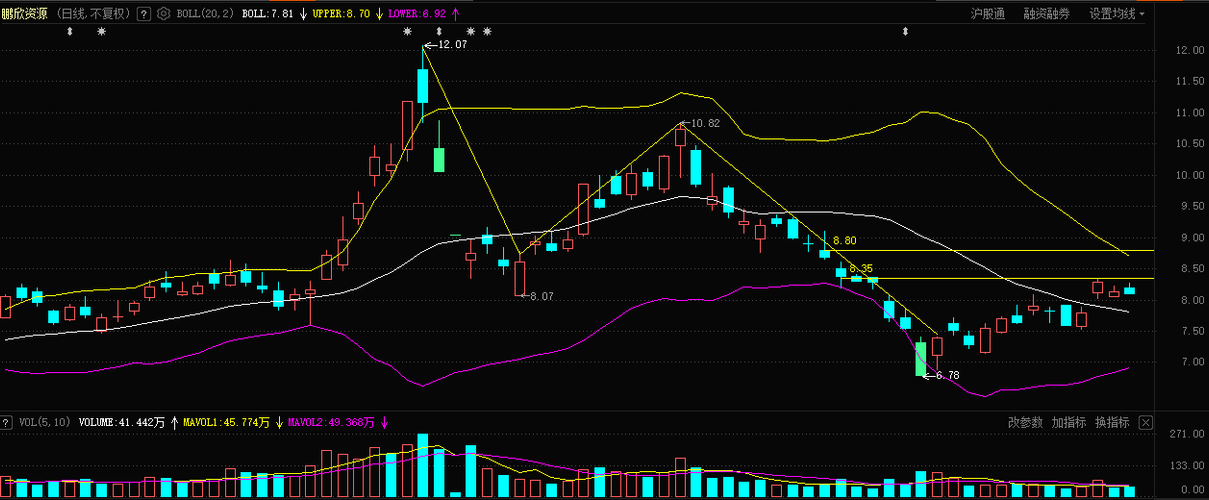Image resolution: width=1209 pixels, height=500 pixels.
Task: Click the (日线,不复权) period label
Action: (94, 14)
